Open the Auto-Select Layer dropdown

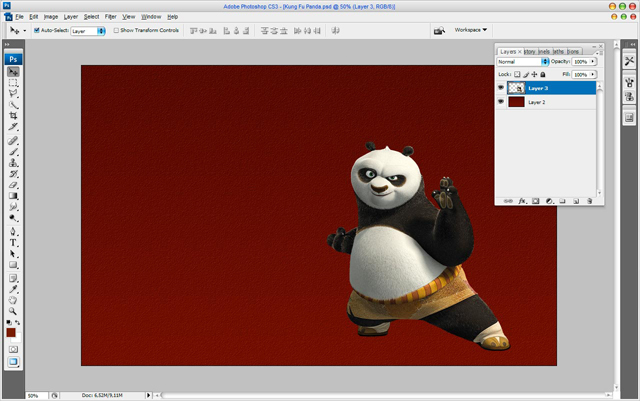[88, 31]
